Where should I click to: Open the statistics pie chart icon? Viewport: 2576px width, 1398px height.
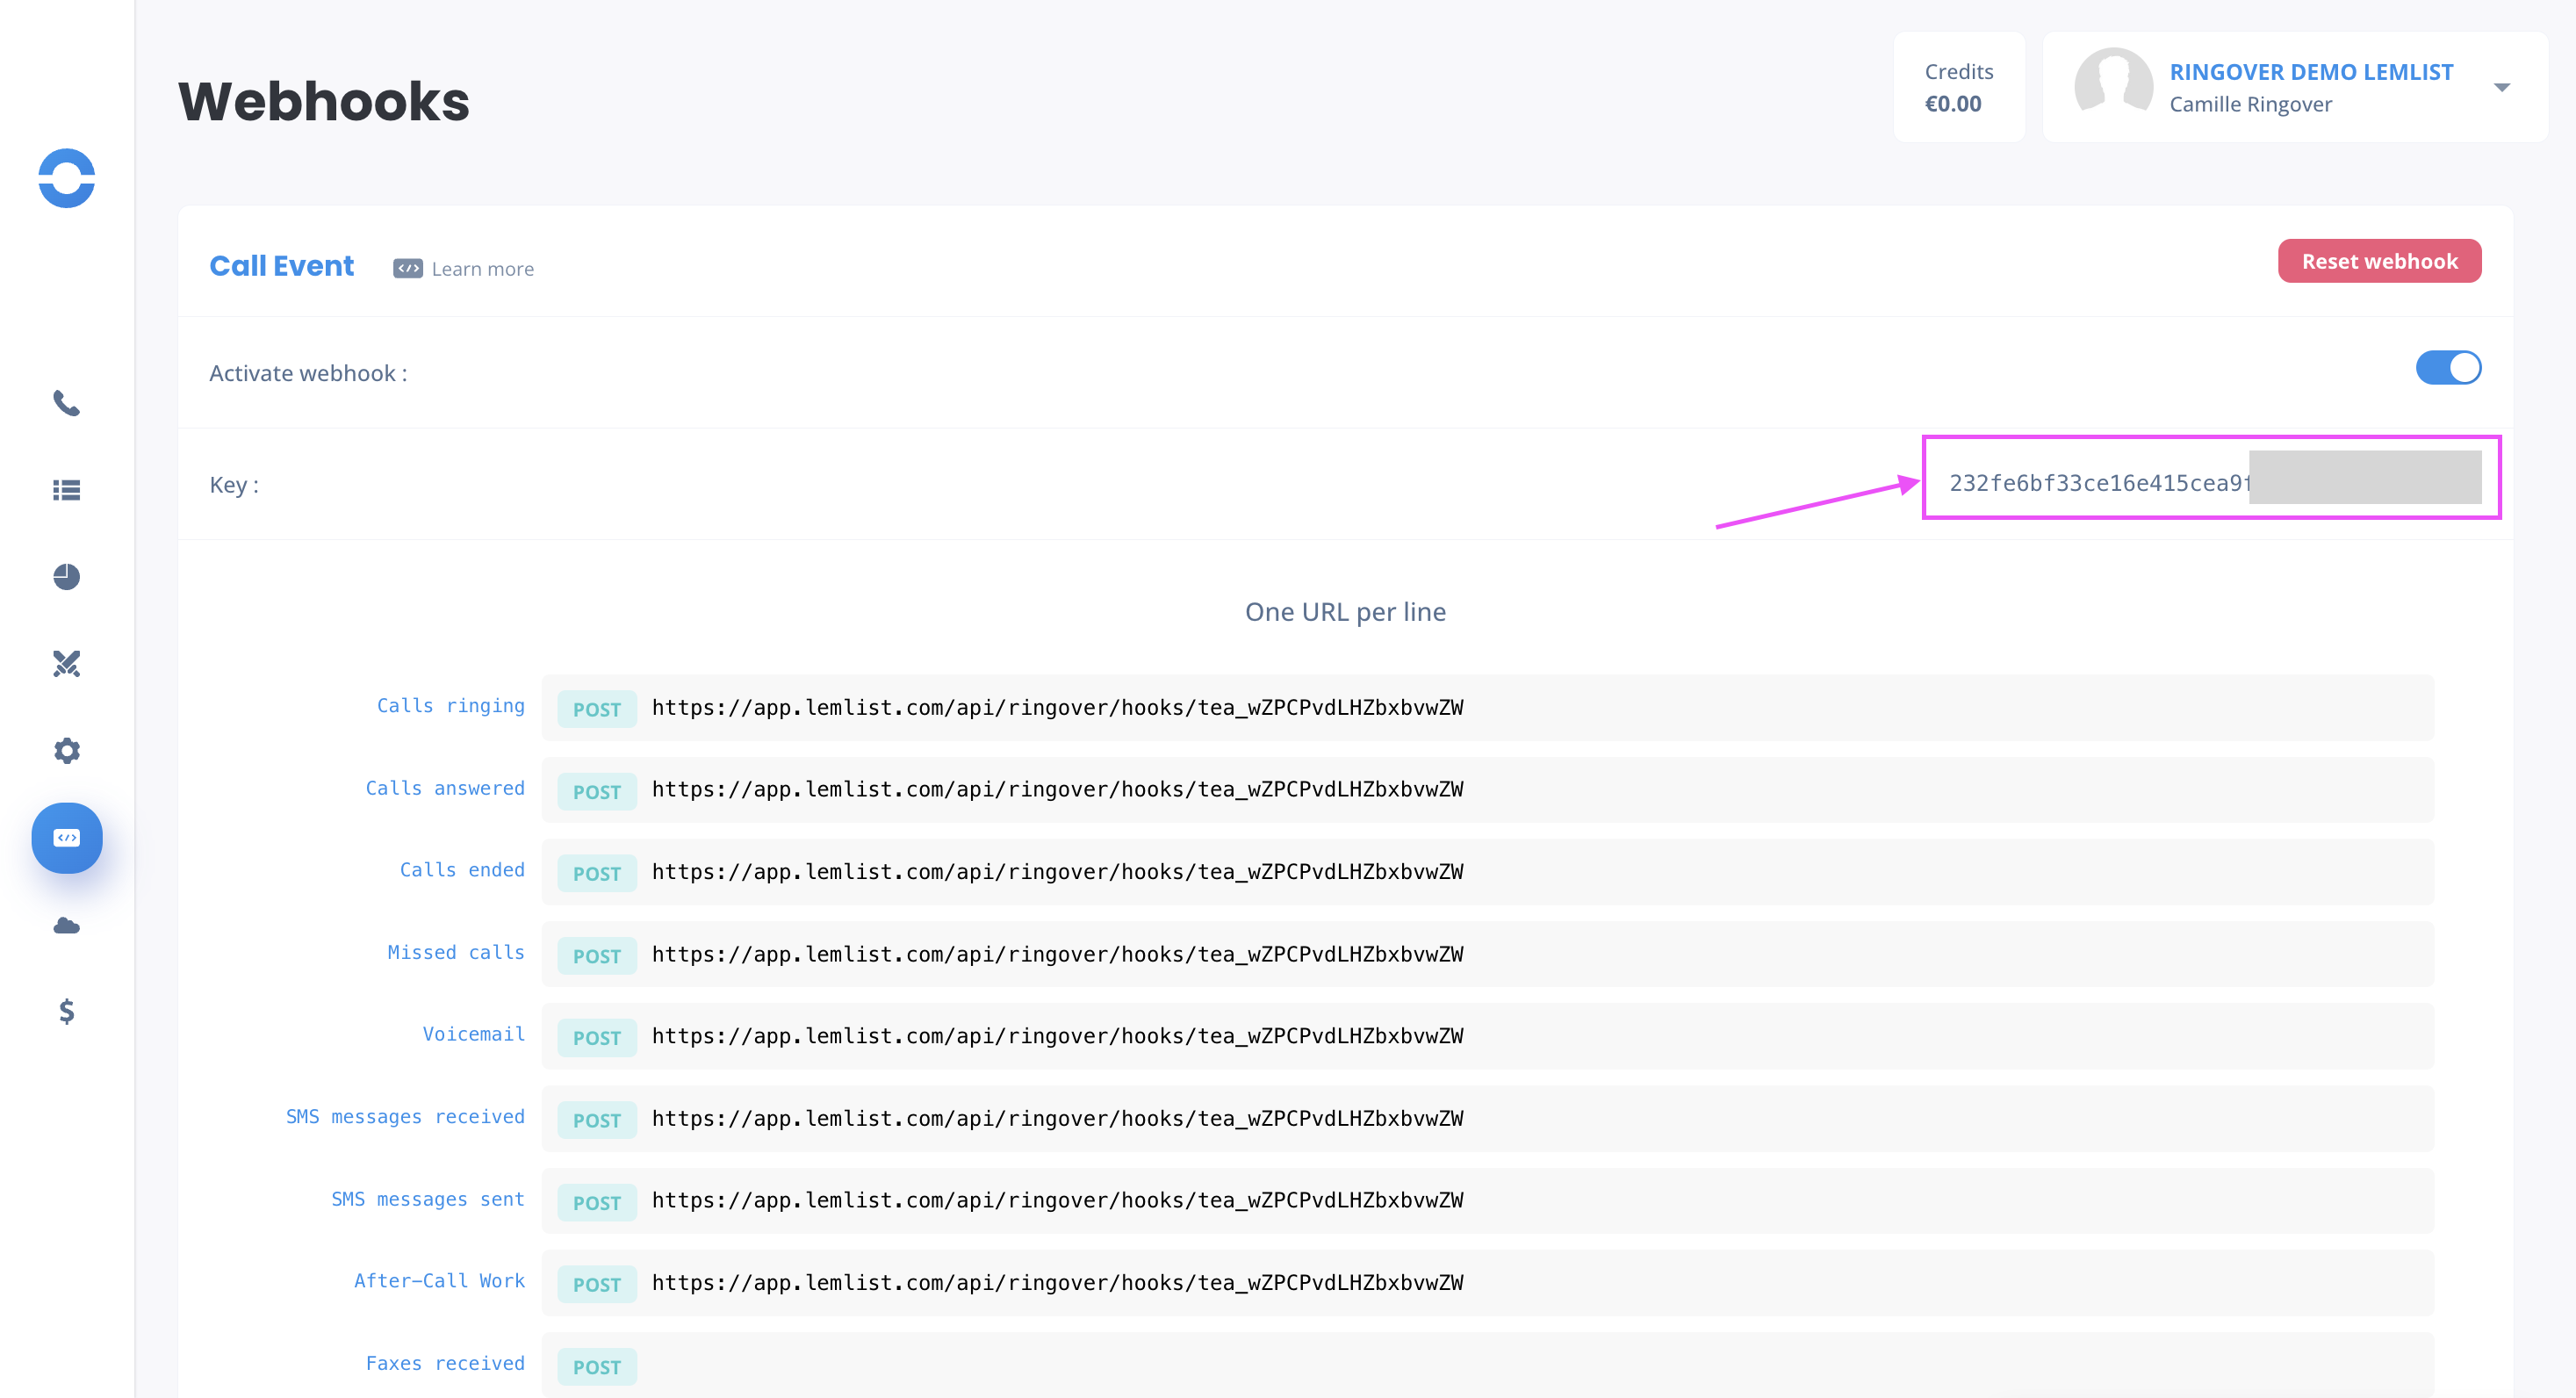67,577
